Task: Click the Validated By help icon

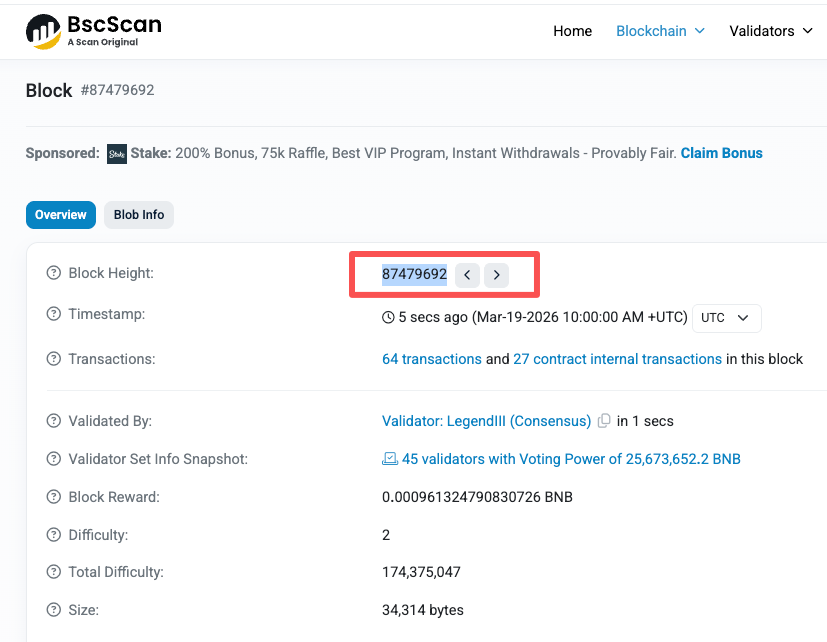Action: pos(54,422)
